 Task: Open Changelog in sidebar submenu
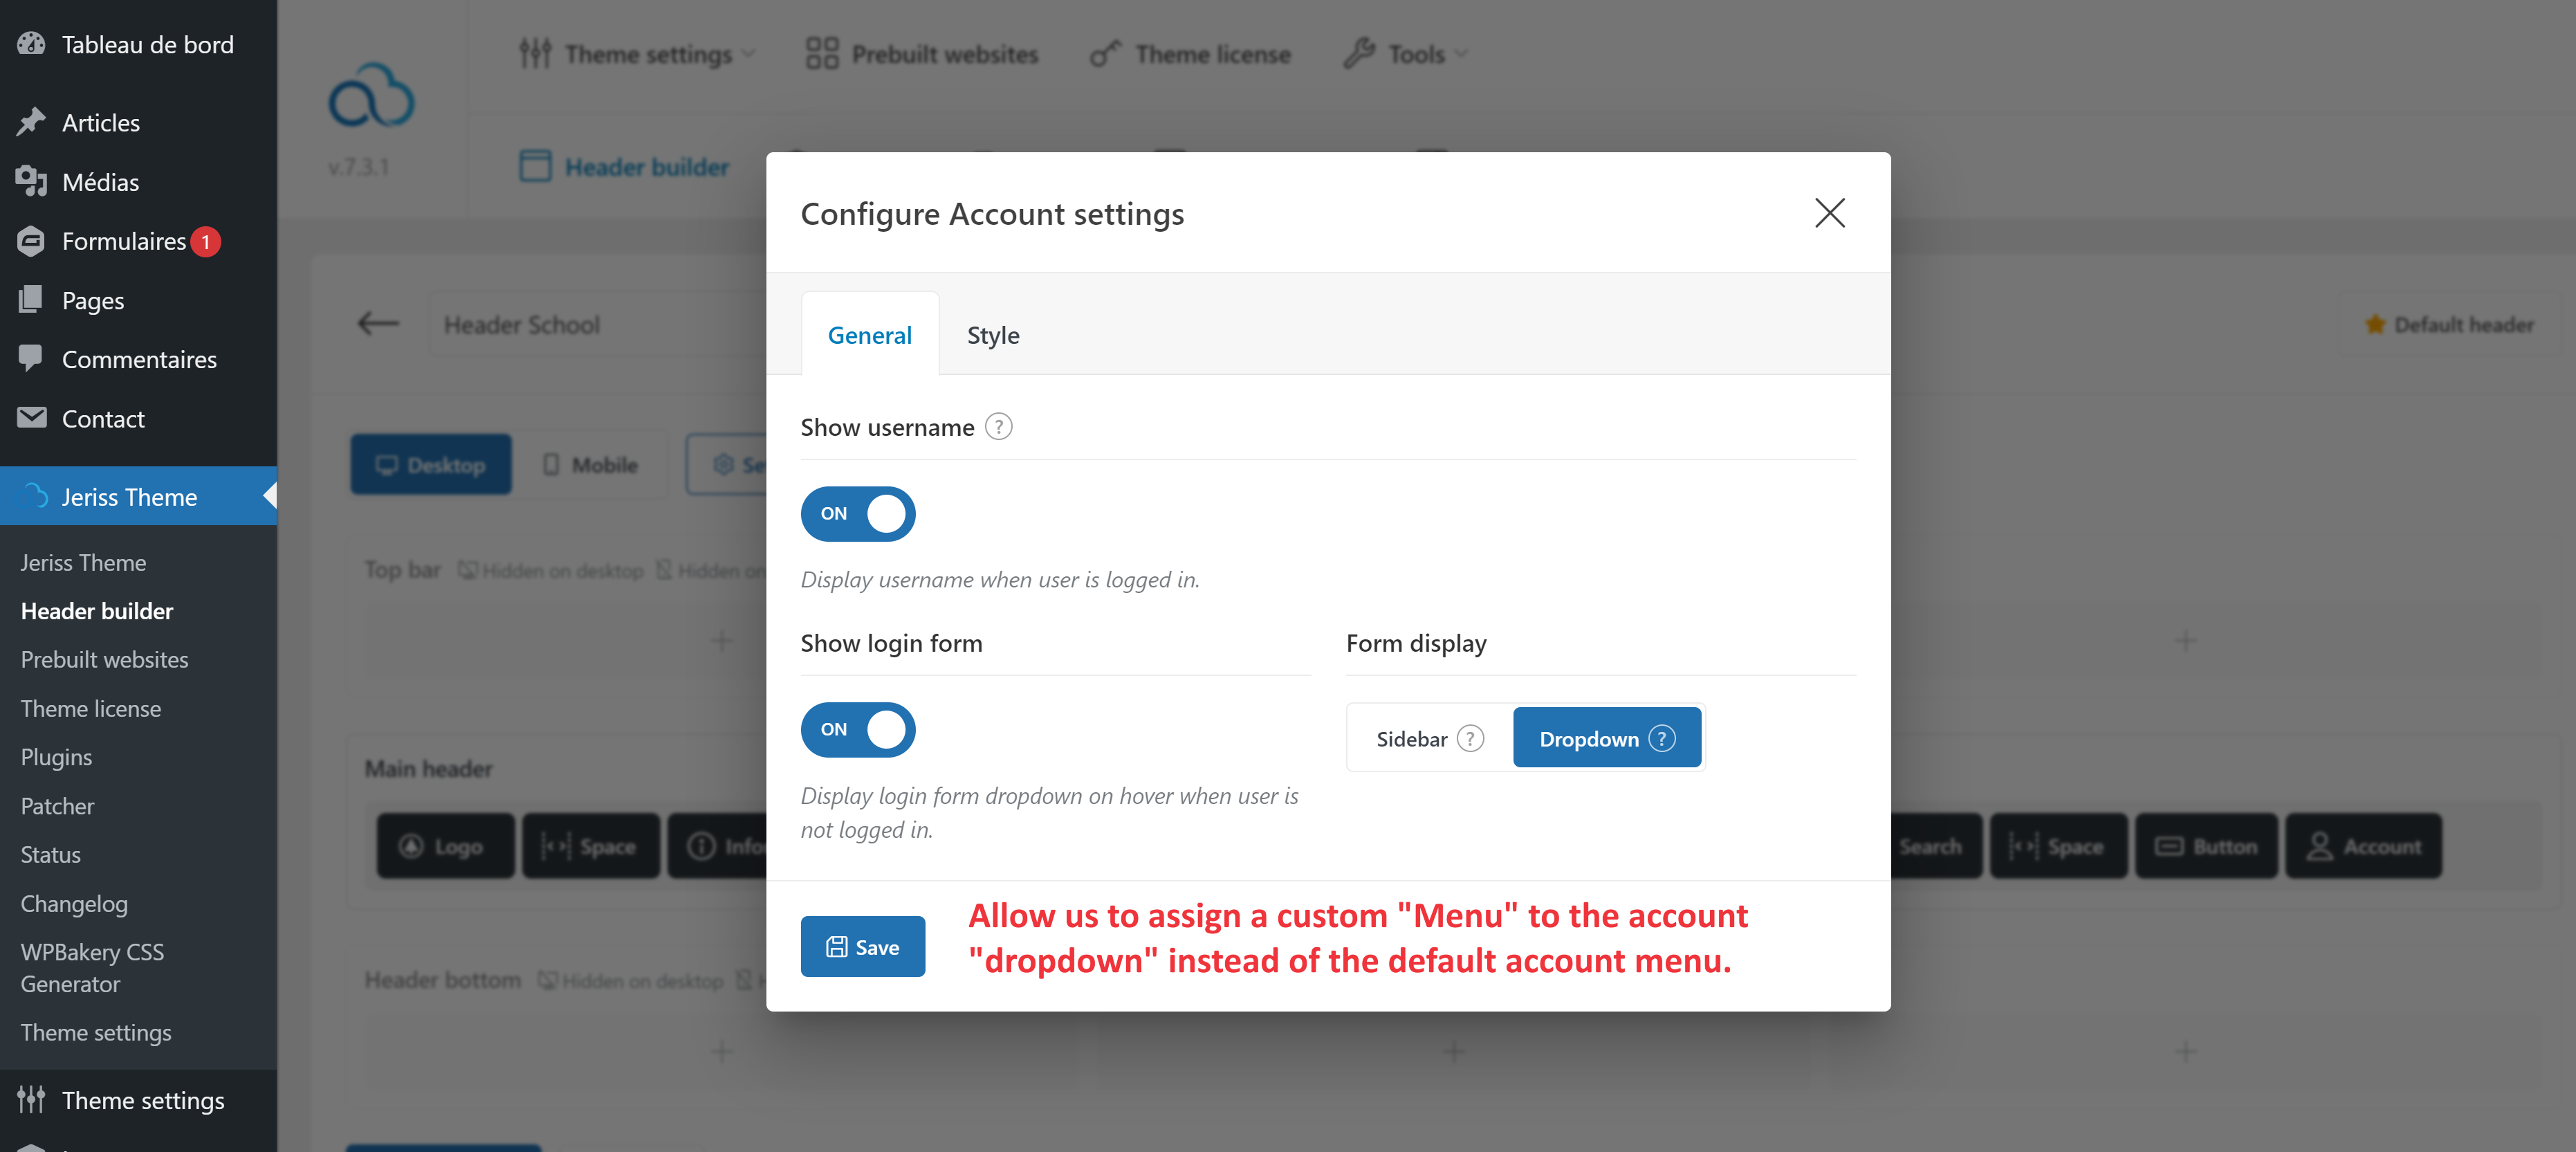coord(74,903)
